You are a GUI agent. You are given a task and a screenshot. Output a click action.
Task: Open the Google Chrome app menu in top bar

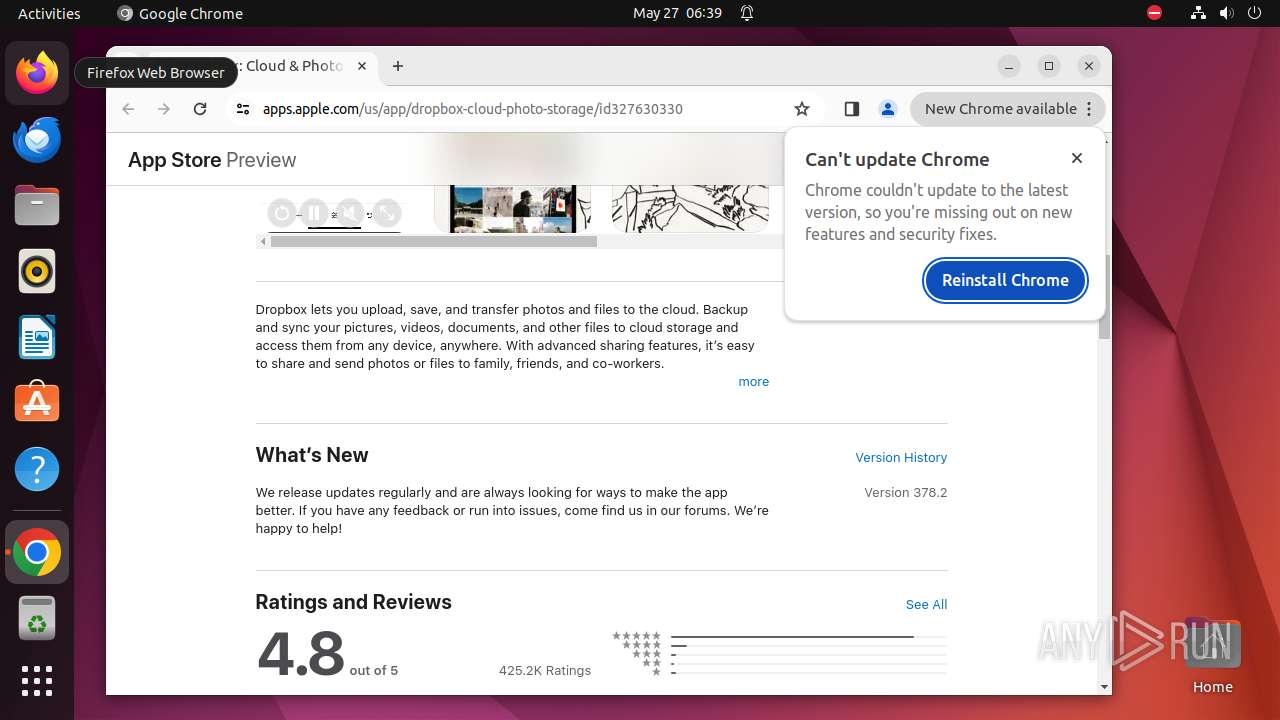pos(180,13)
